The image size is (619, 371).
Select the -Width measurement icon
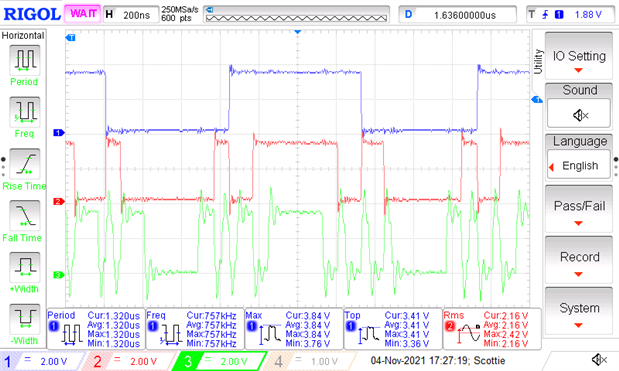pyautogui.click(x=24, y=319)
